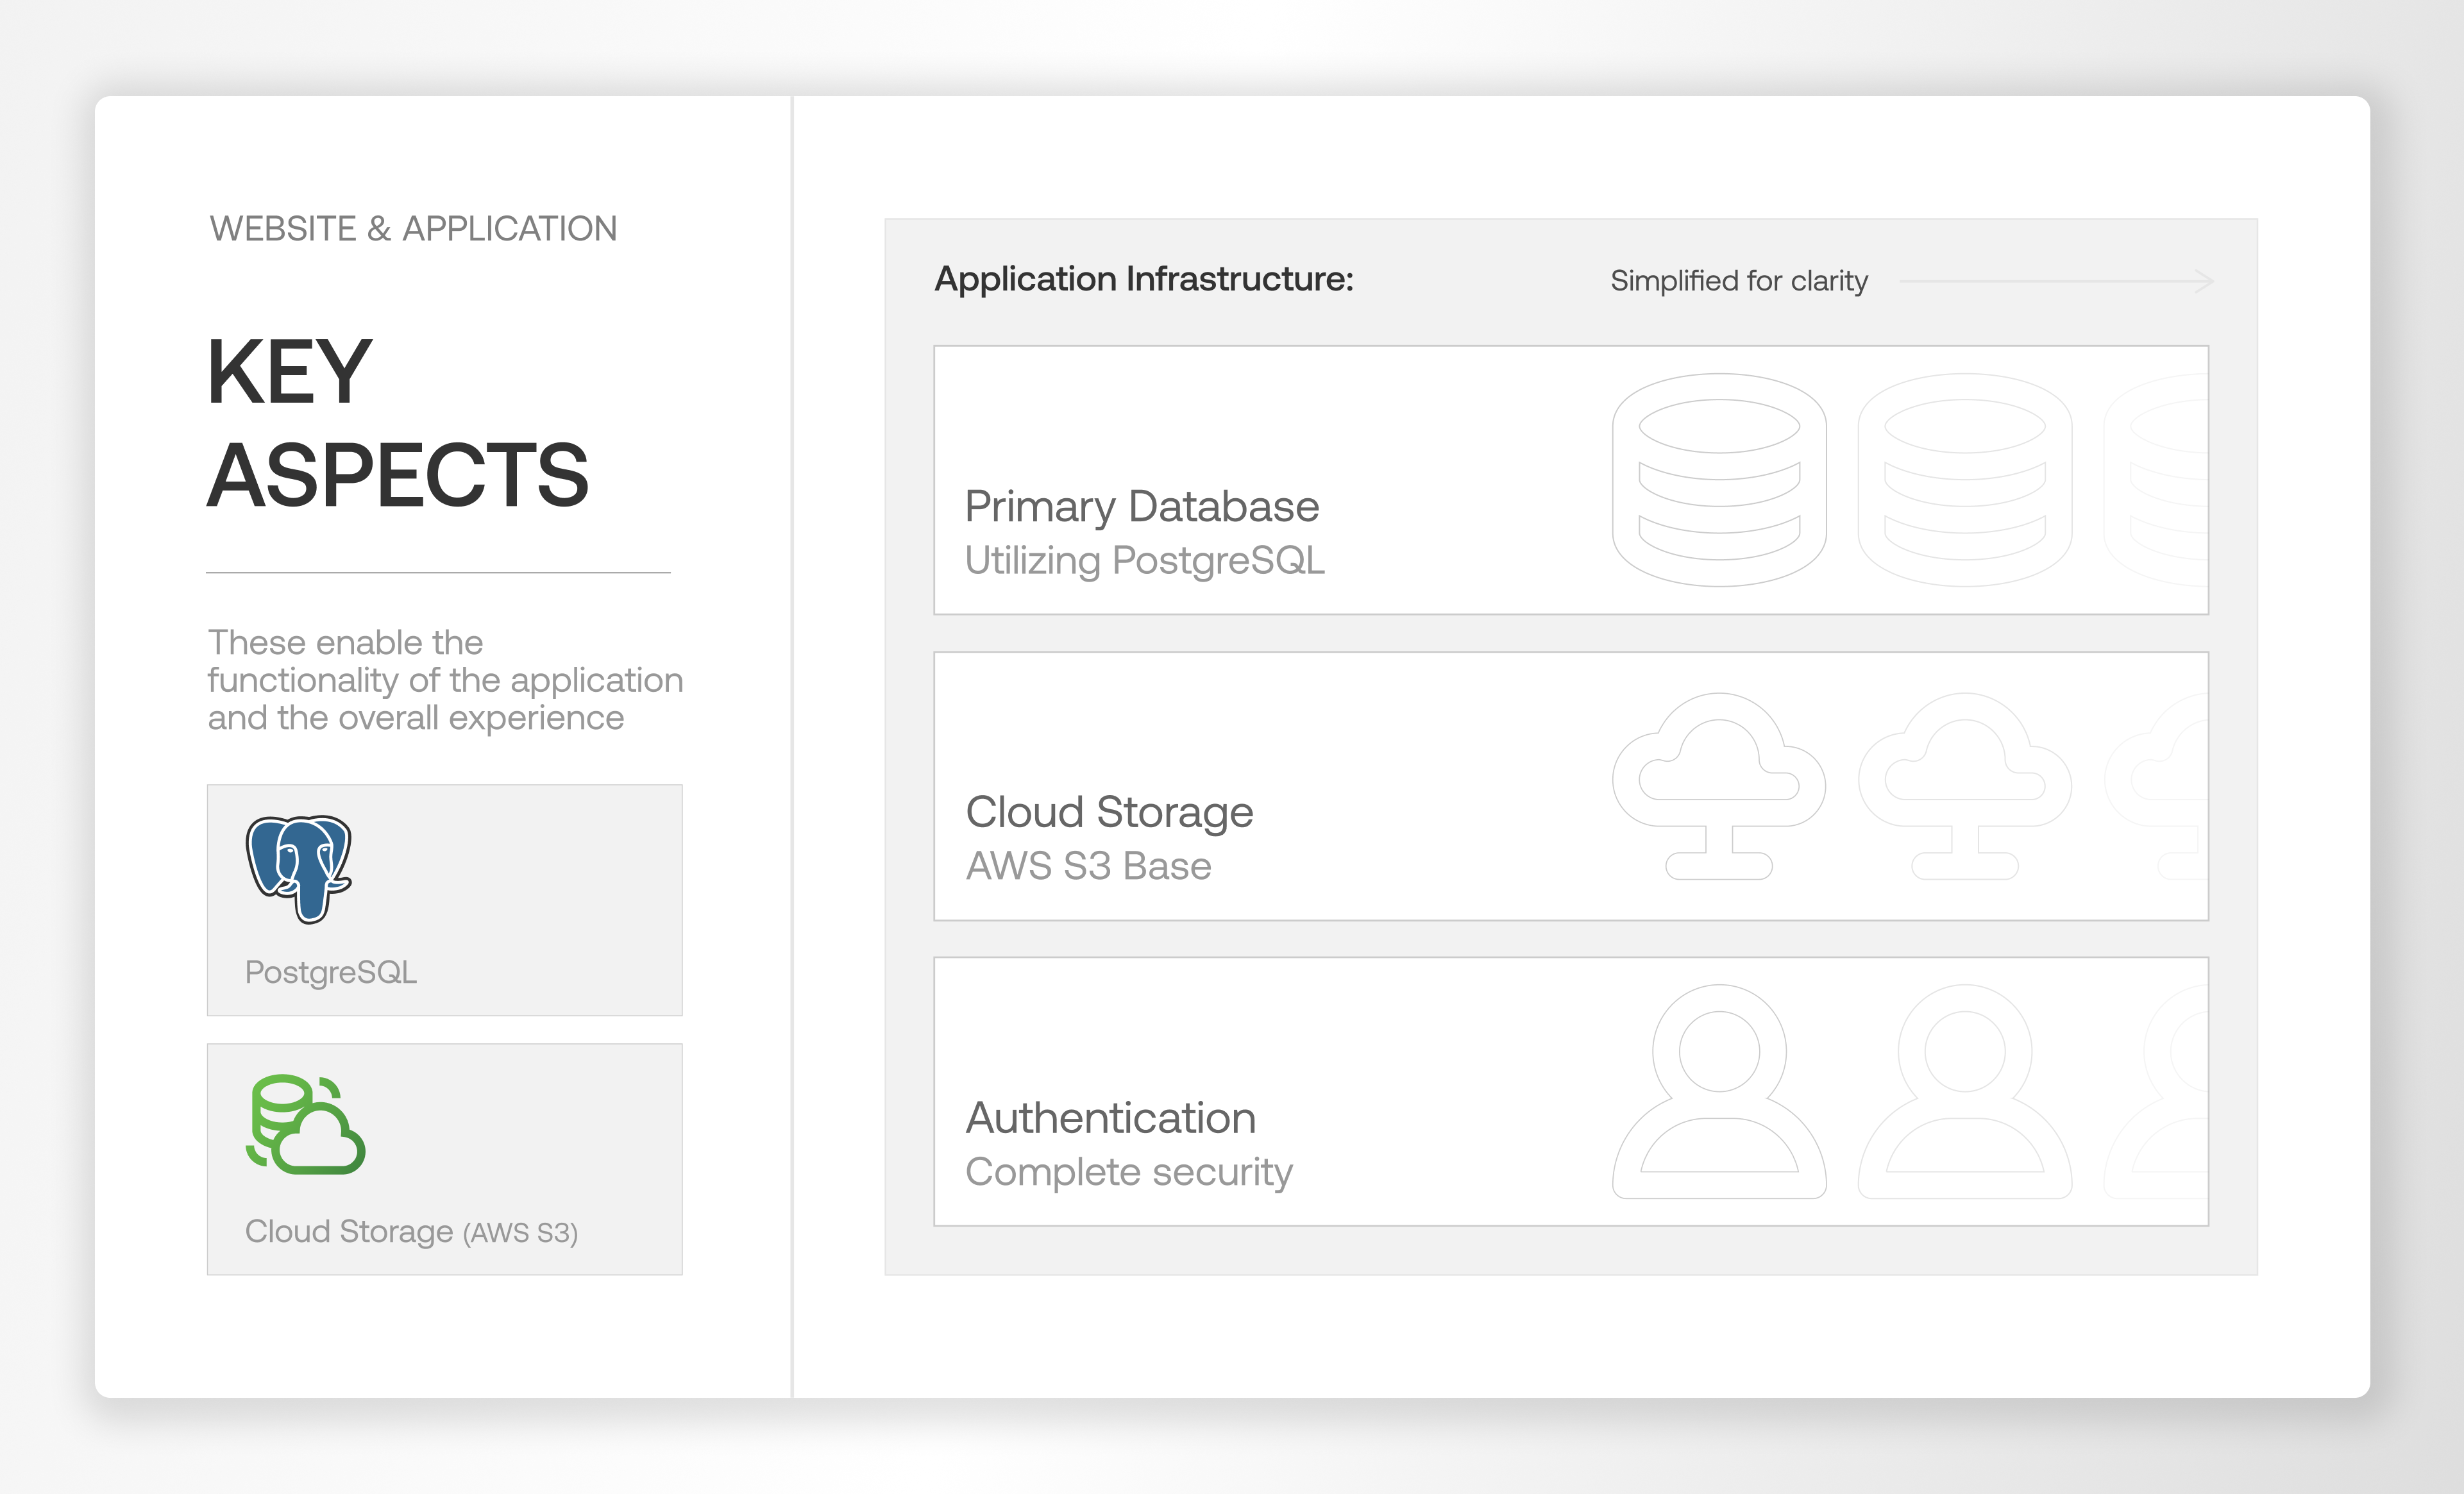Click the Authentication heading
The image size is (2464, 1494).
click(x=1110, y=1117)
